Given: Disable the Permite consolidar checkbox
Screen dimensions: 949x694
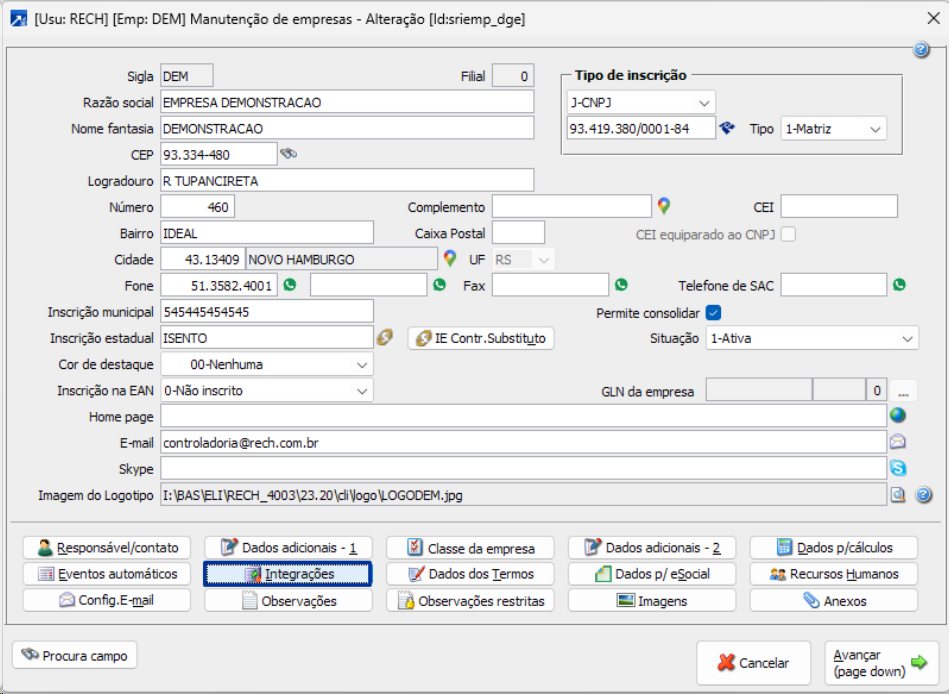Looking at the screenshot, I should click(713, 312).
